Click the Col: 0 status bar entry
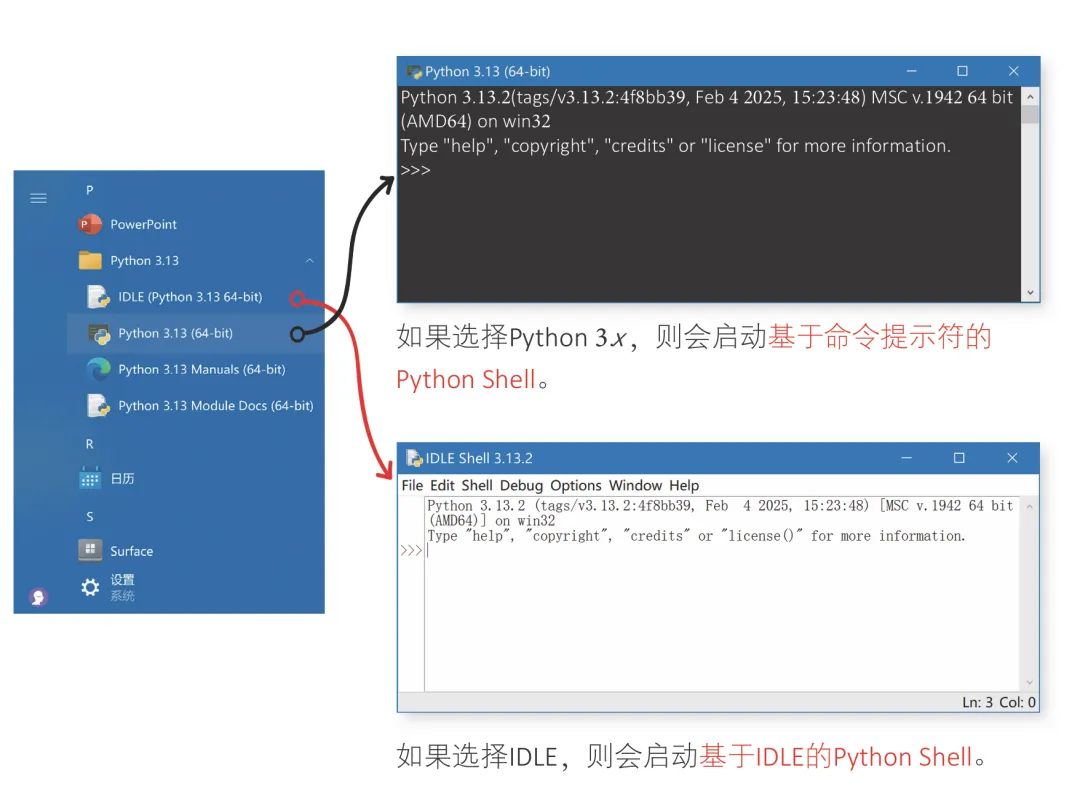 [1017, 702]
